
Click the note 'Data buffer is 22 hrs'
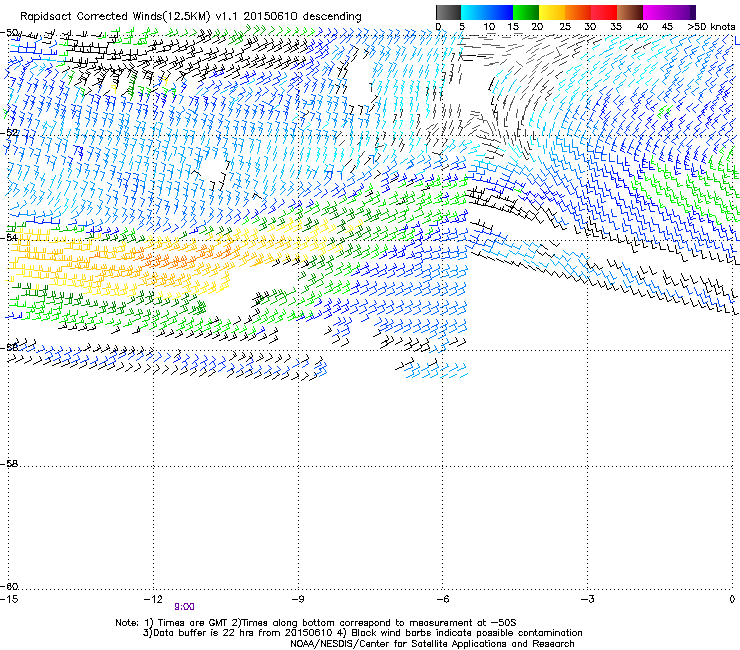pos(203,633)
